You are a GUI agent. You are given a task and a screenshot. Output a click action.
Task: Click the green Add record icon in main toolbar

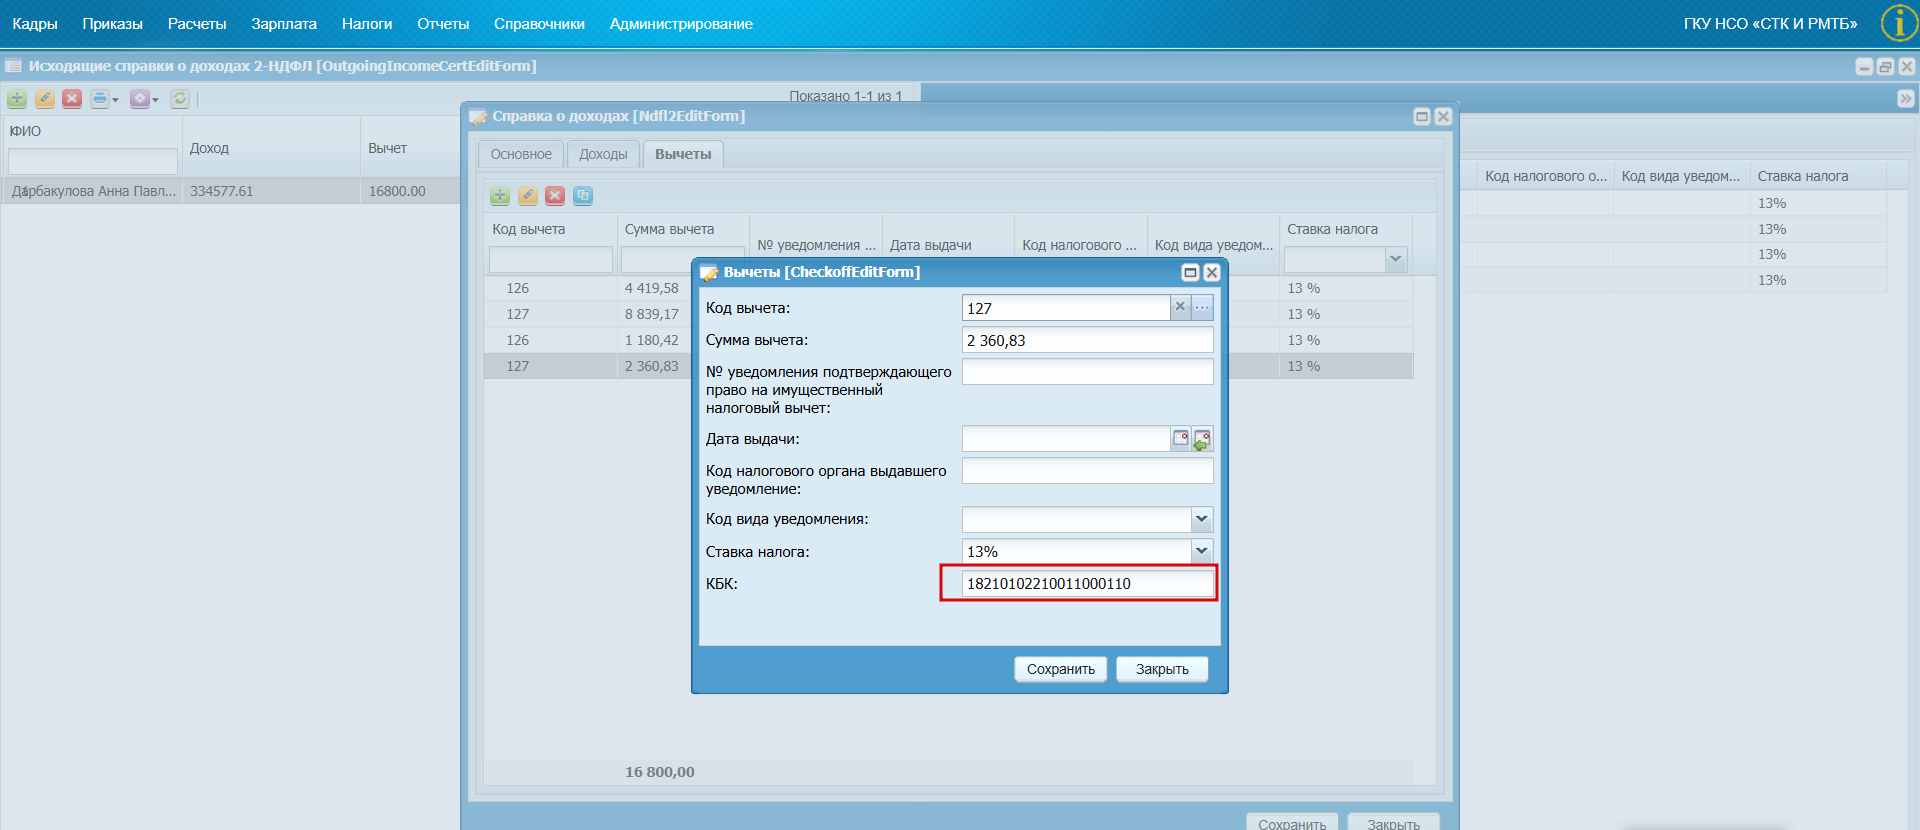[x=17, y=98]
